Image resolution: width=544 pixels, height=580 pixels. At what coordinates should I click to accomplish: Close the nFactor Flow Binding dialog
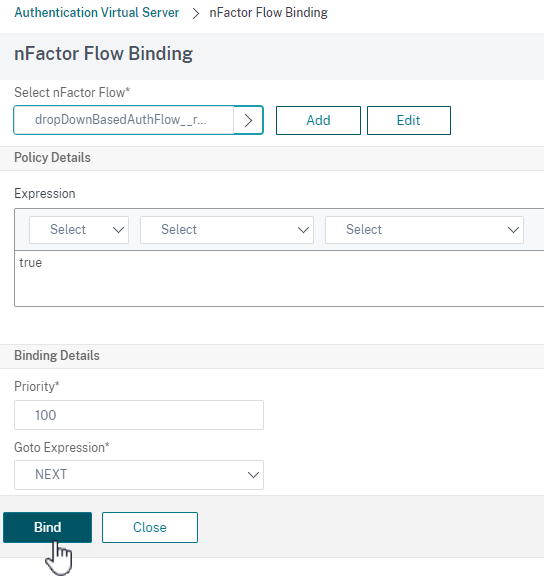150,527
